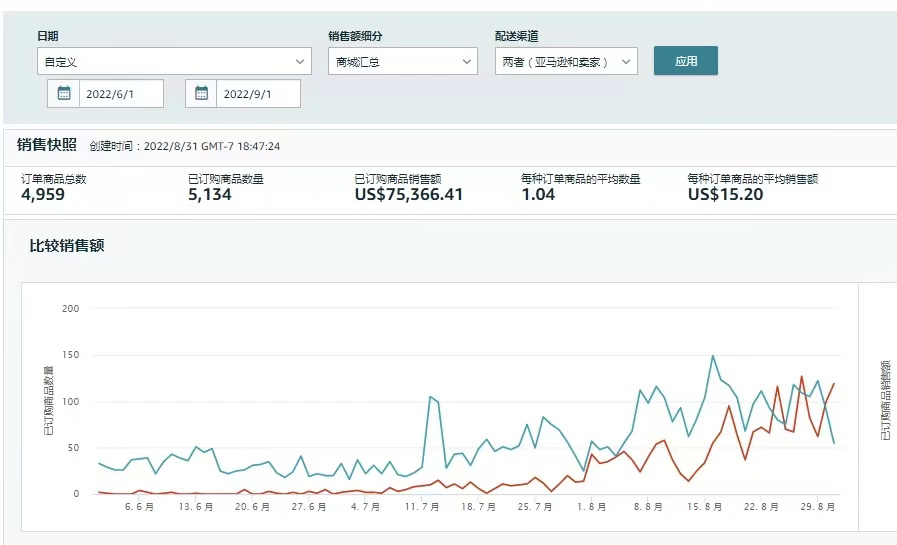Click the 比较销售额 section heading
This screenshot has width=897, height=545.
(x=66, y=246)
